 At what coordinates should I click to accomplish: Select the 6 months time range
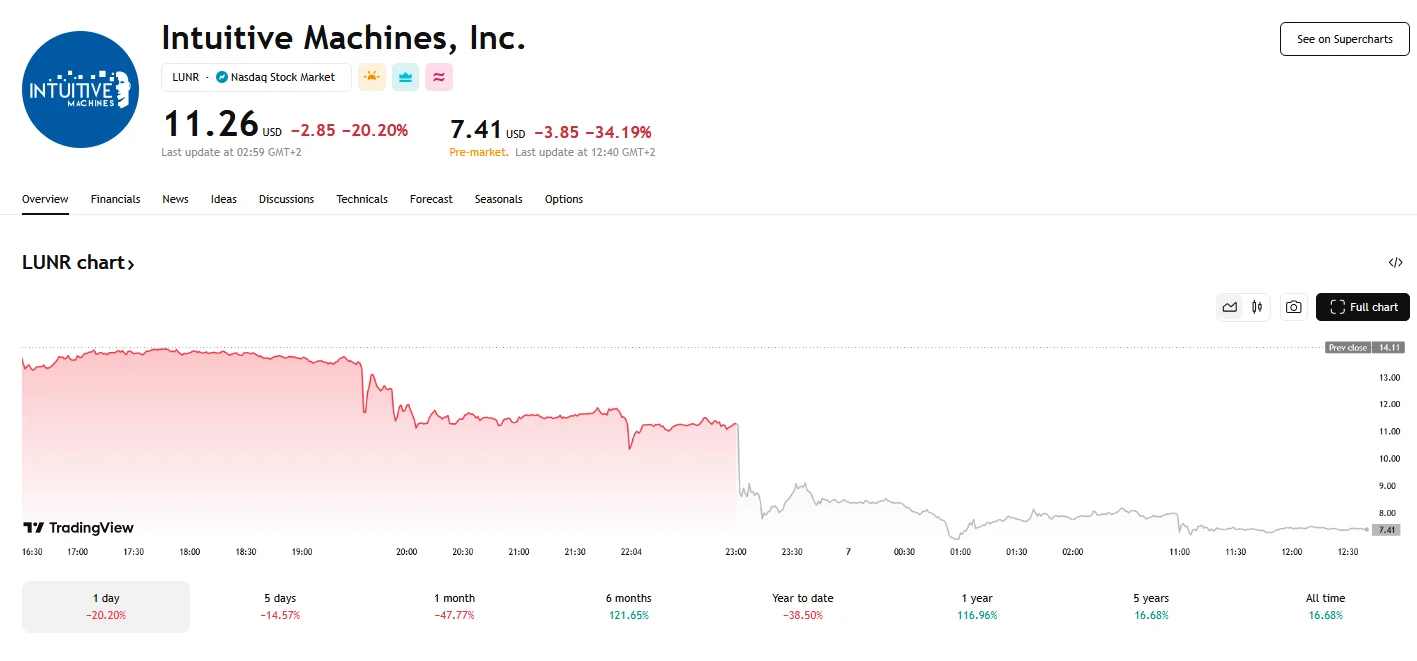click(628, 606)
